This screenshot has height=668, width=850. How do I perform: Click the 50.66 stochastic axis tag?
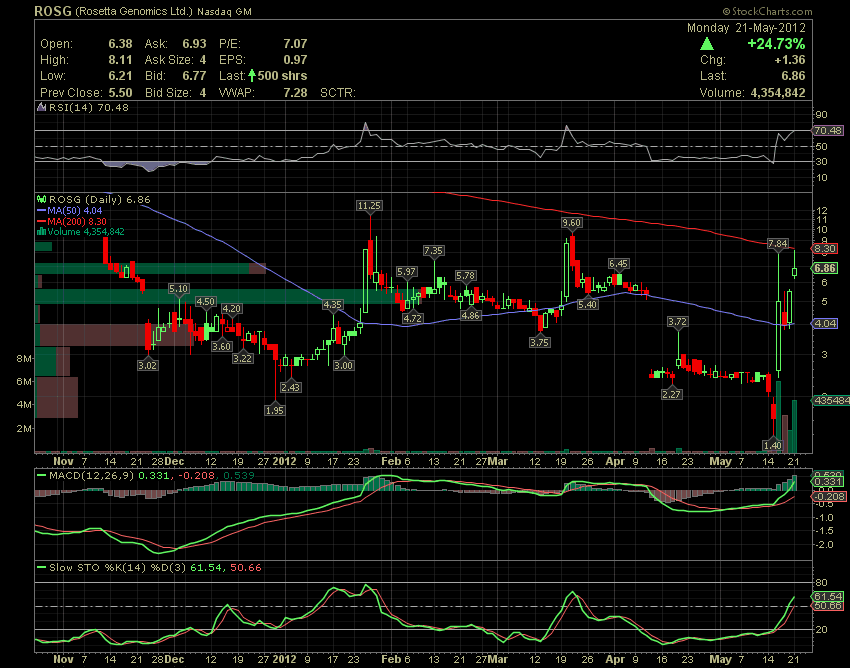pyautogui.click(x=828, y=606)
